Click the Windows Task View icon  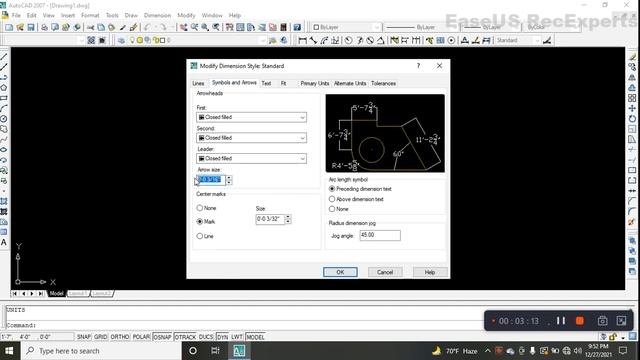(x=215, y=351)
